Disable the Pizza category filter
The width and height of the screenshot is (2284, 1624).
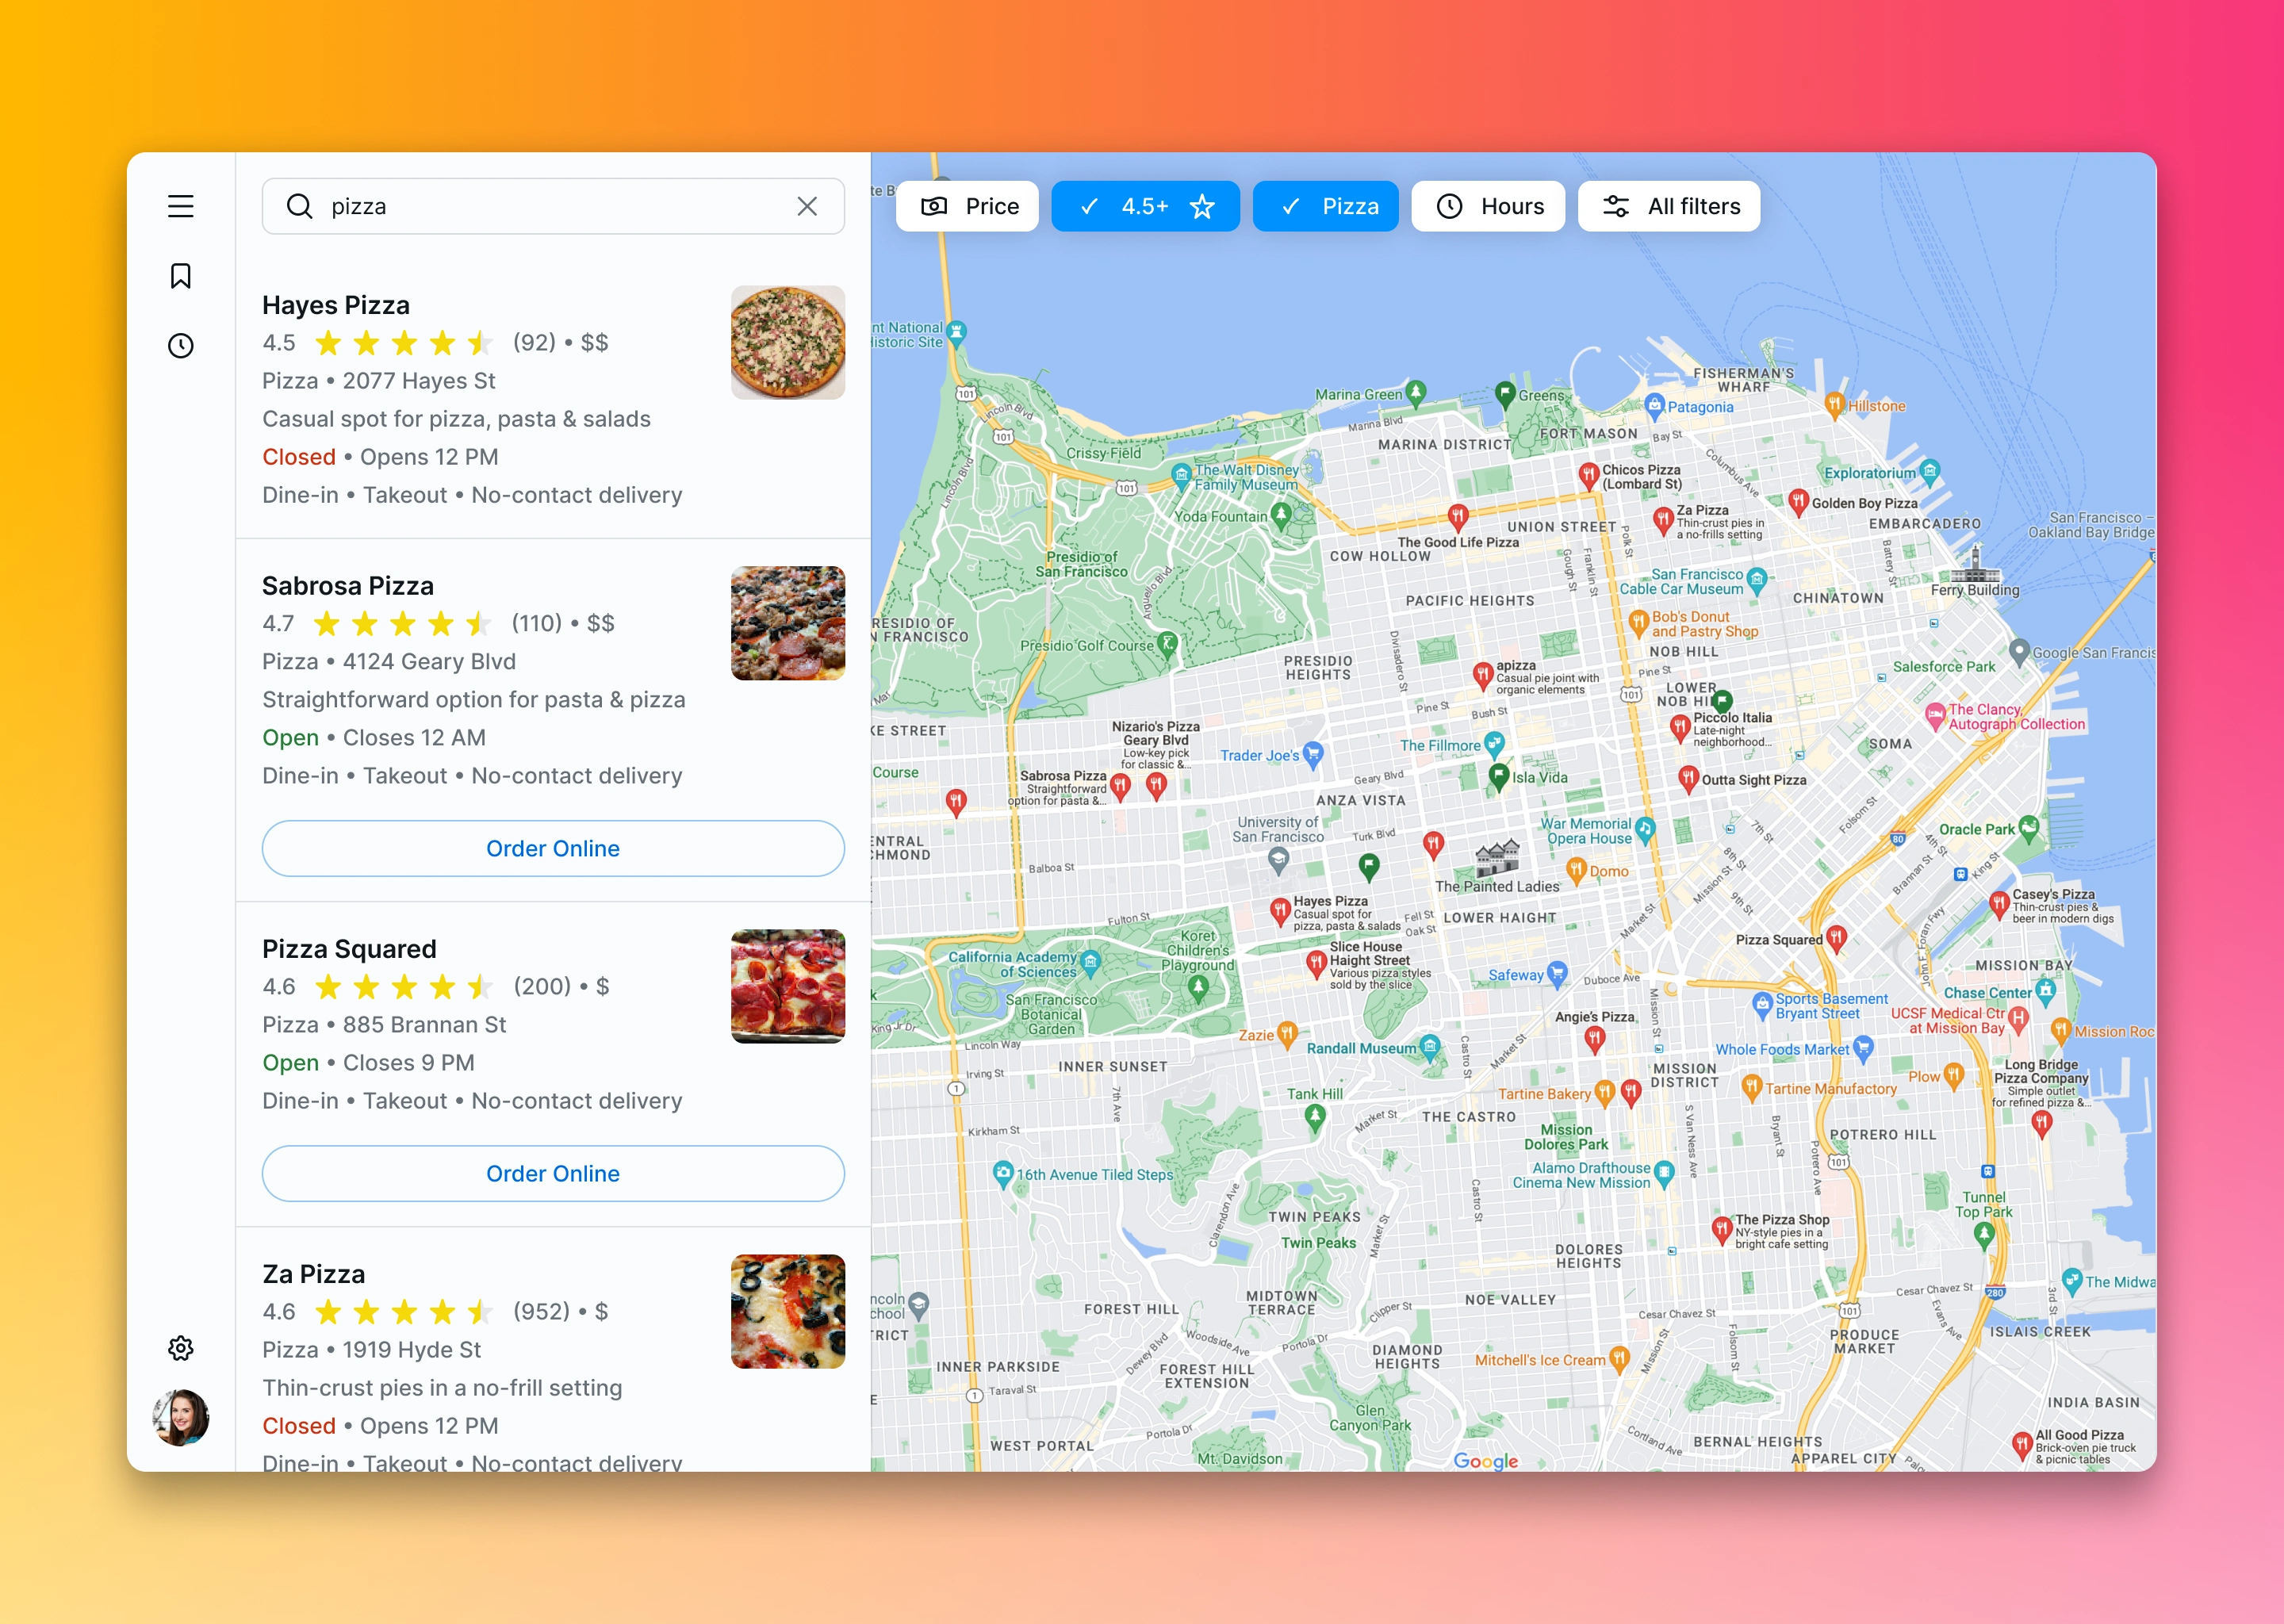1325,206
